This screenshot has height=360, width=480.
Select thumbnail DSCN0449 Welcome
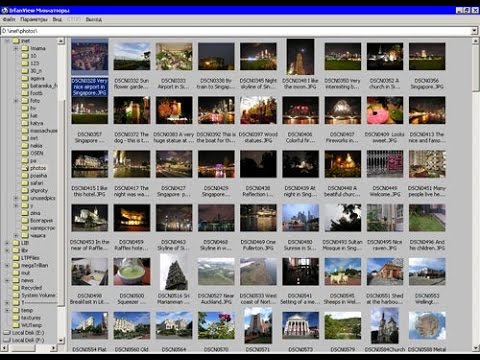tap(385, 164)
